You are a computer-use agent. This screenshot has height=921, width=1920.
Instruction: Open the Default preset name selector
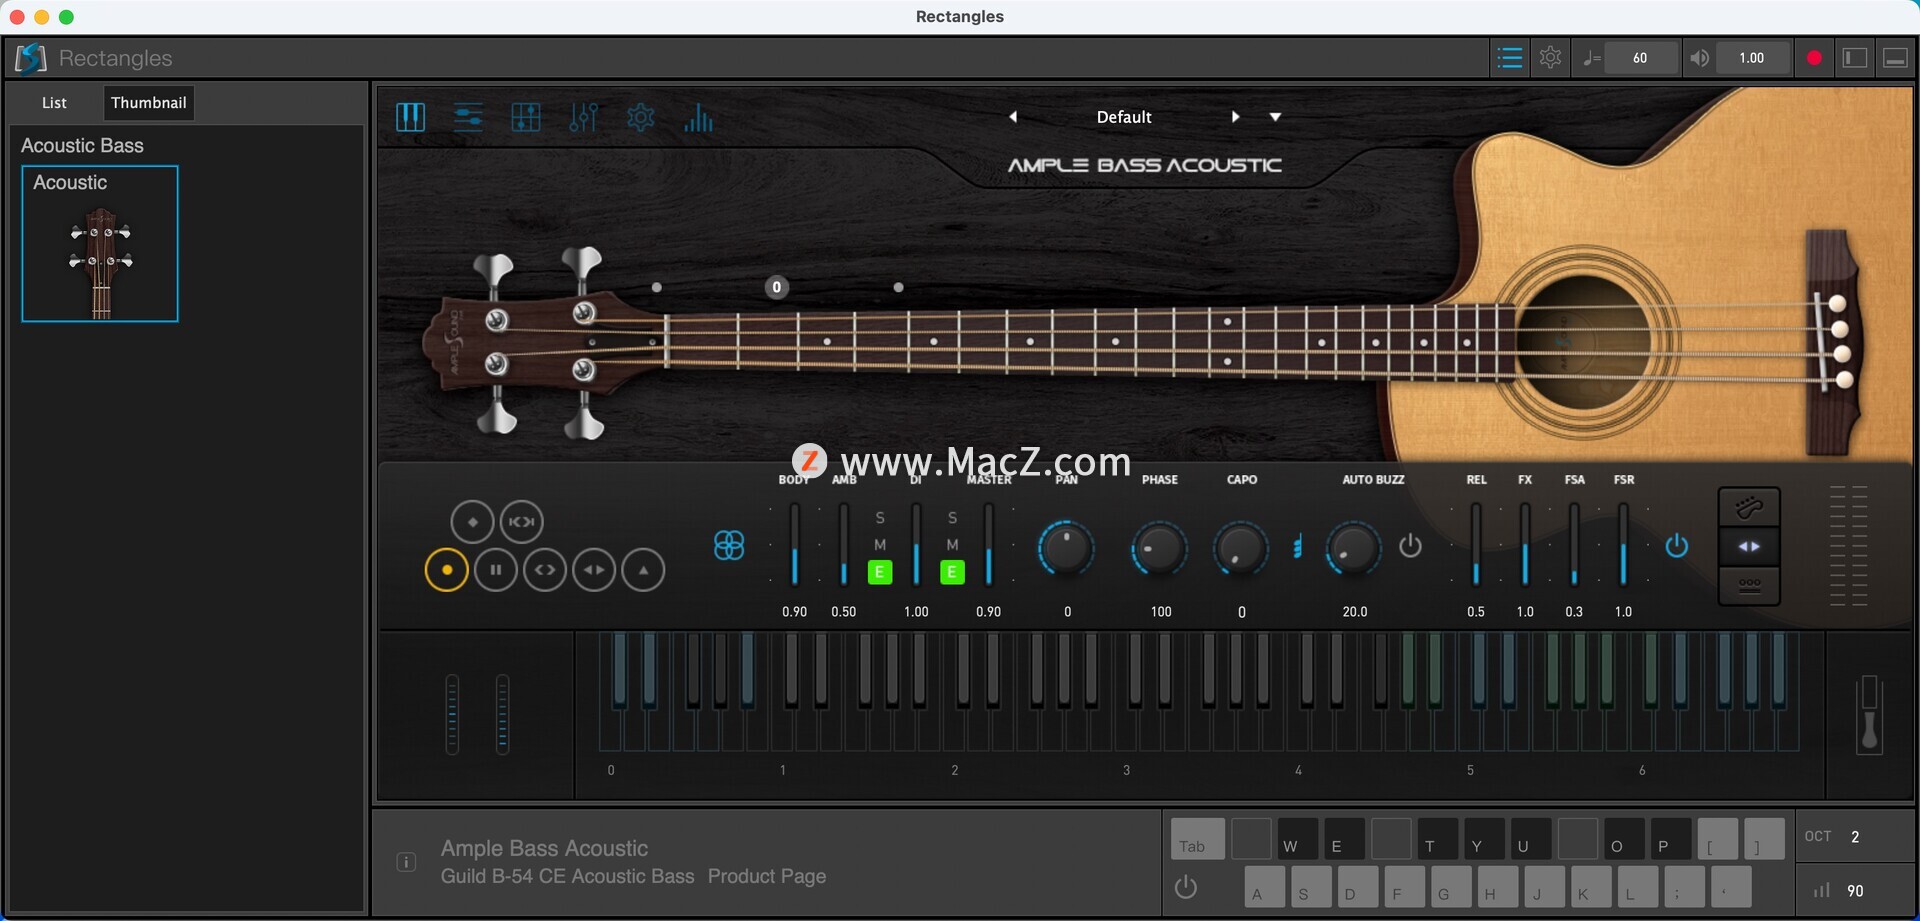1124,117
